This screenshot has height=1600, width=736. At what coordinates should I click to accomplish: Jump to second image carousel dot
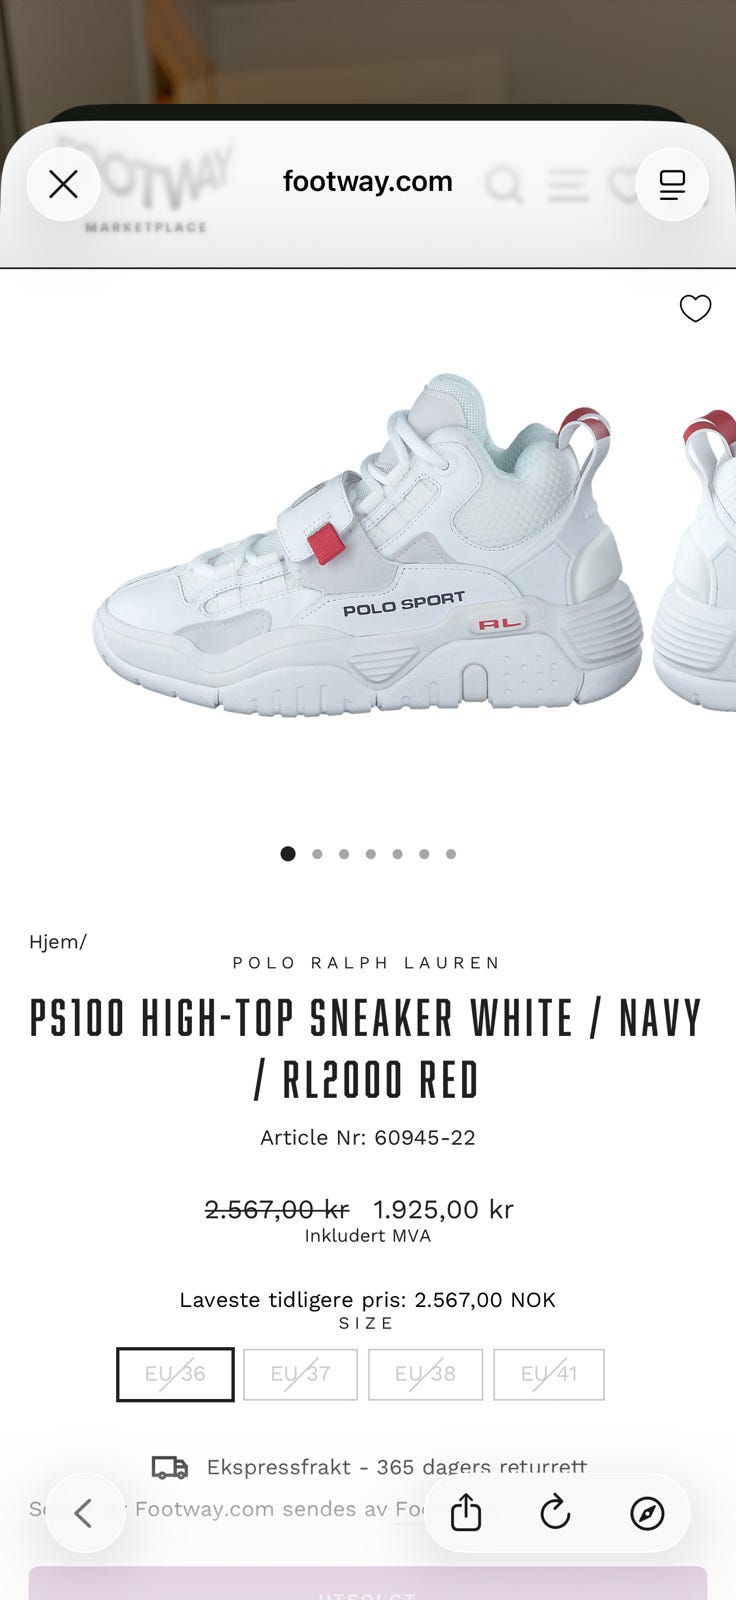tap(317, 854)
